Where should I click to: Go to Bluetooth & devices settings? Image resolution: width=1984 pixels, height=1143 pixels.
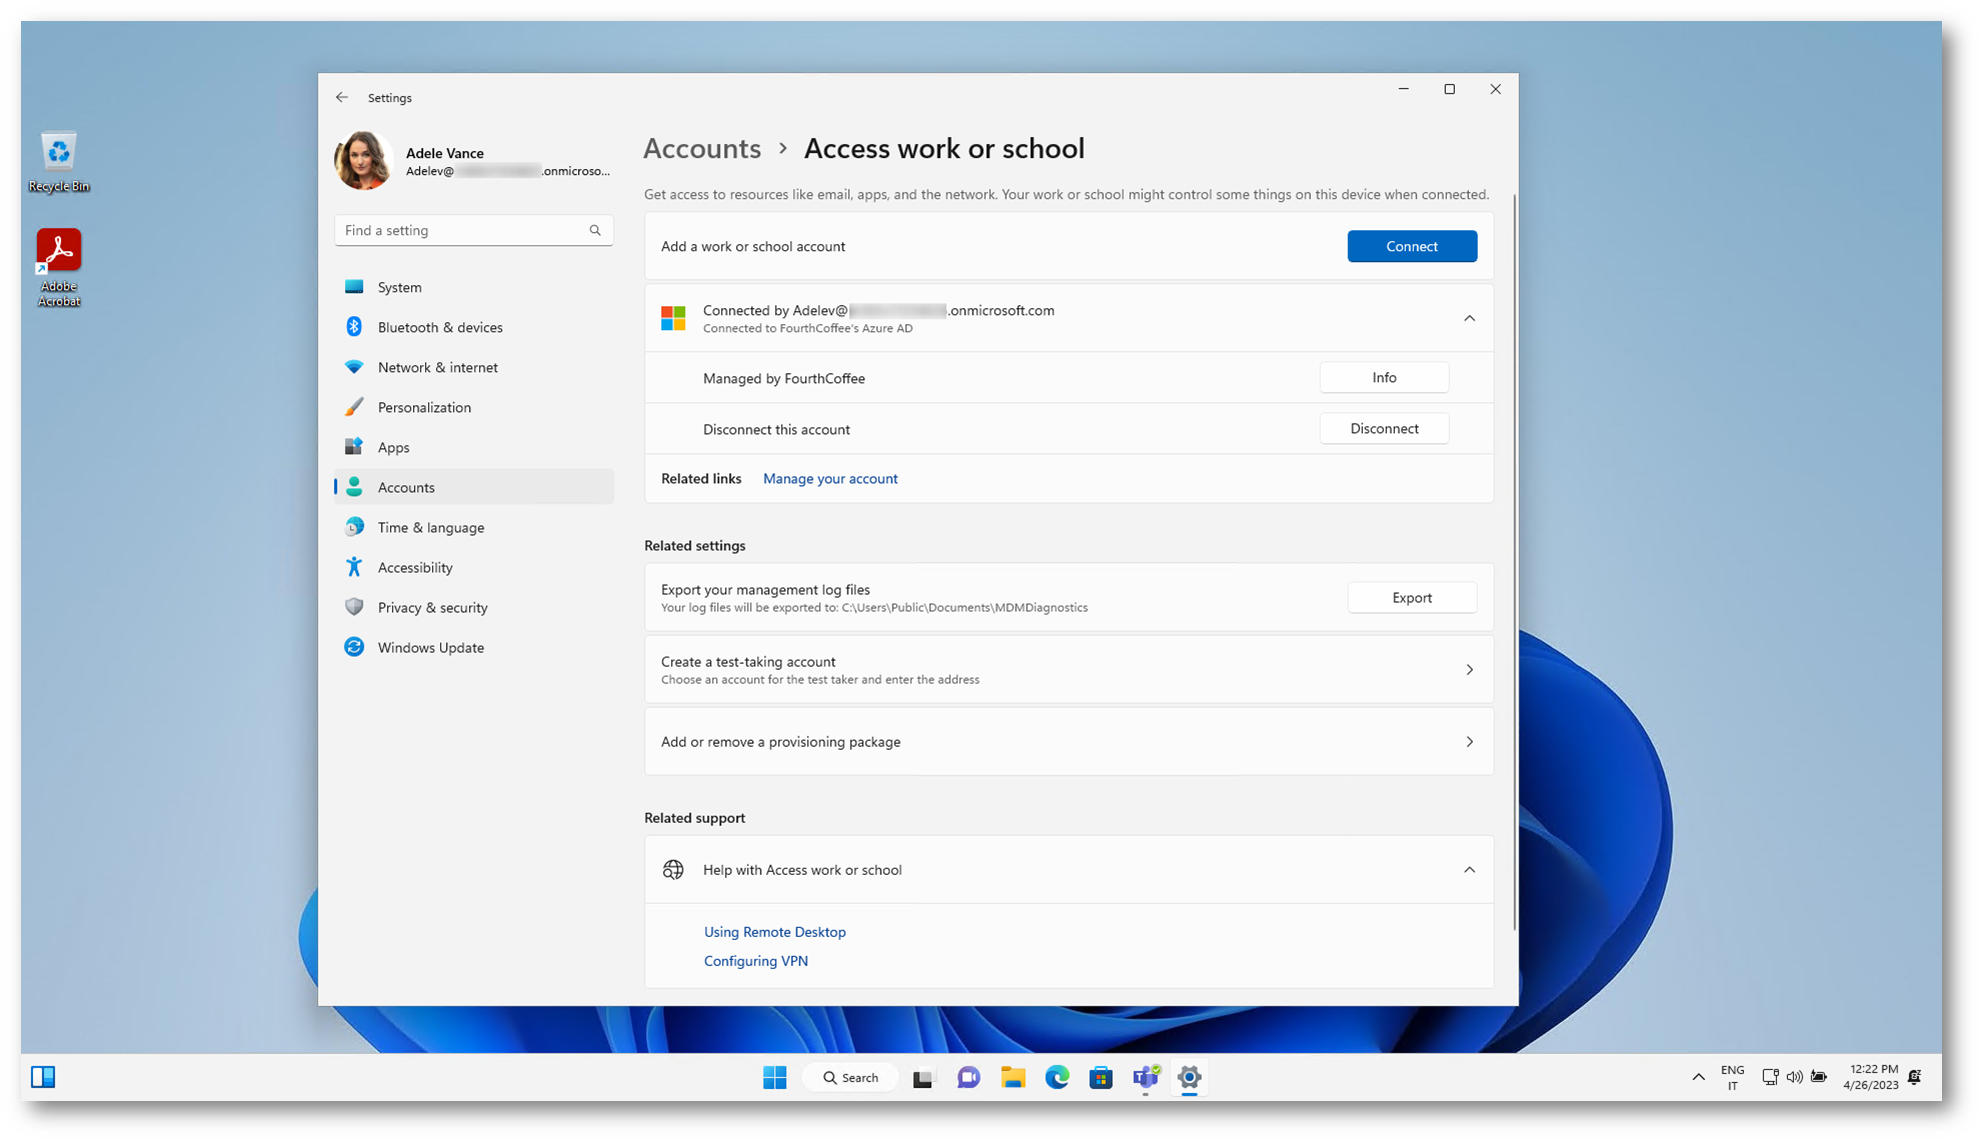pos(440,327)
